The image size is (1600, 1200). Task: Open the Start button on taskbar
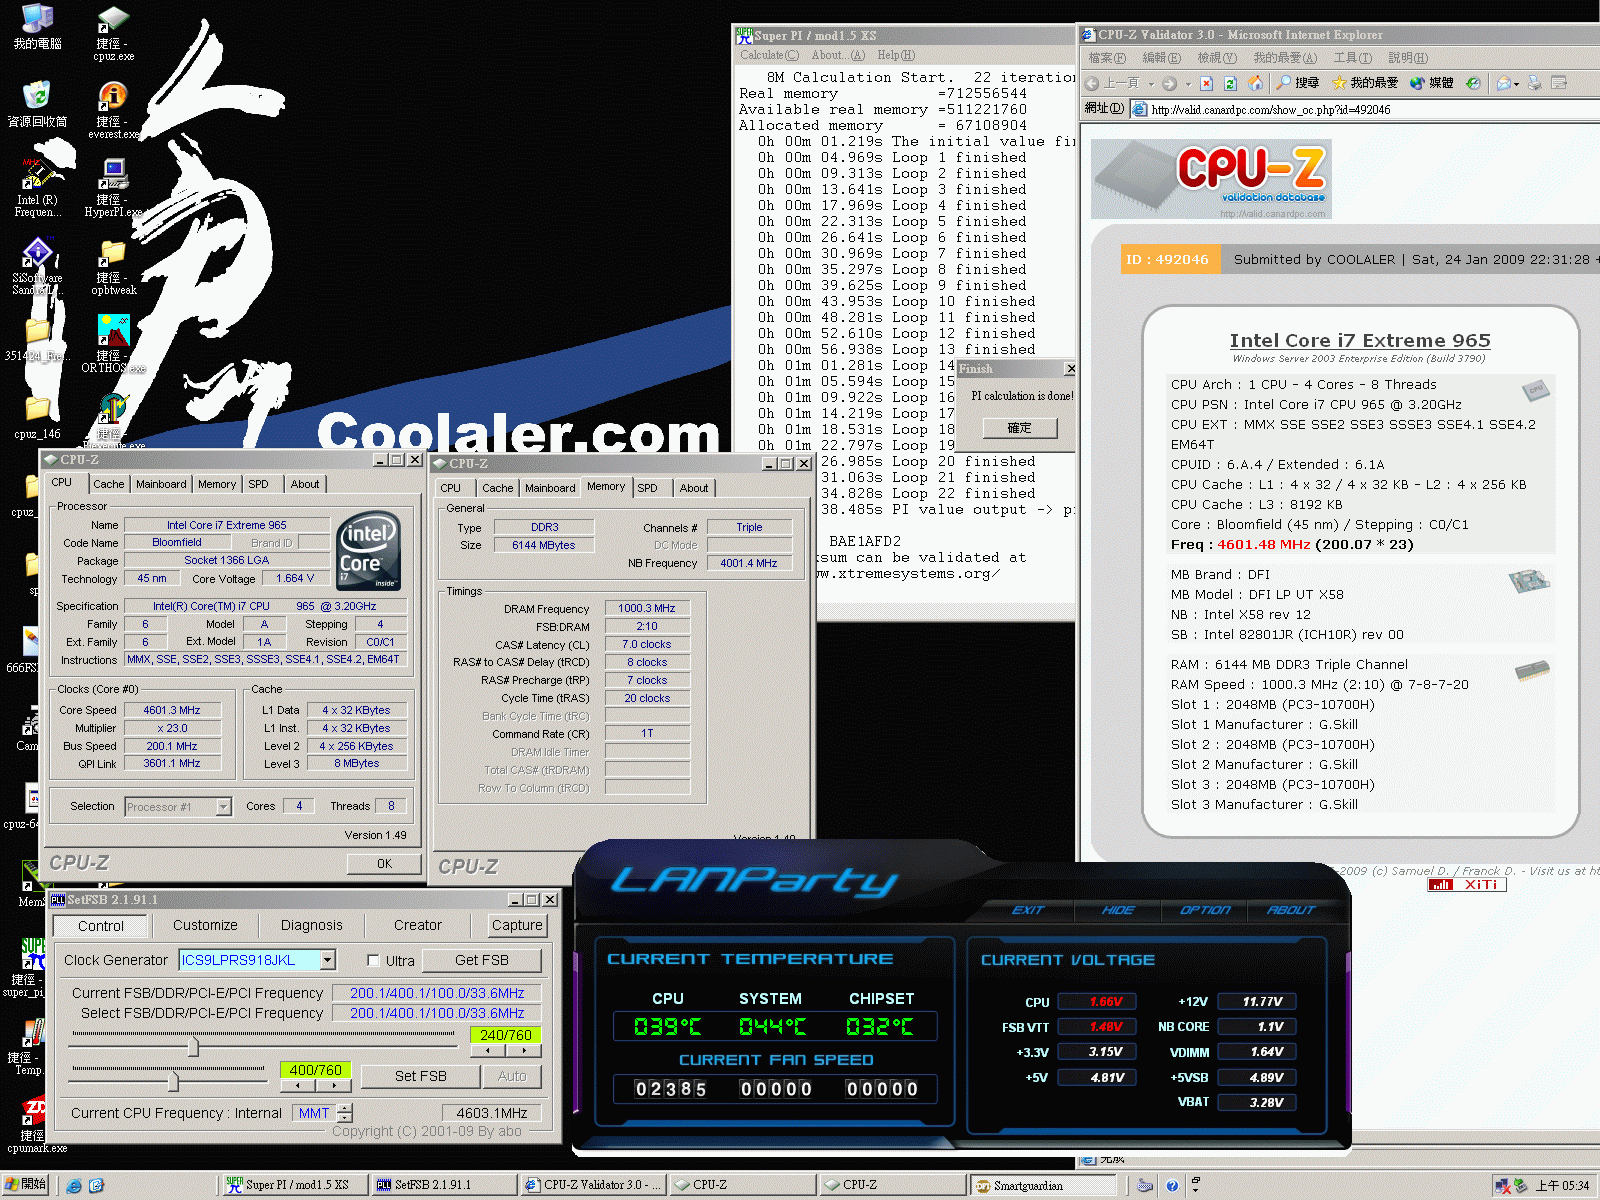point(25,1185)
